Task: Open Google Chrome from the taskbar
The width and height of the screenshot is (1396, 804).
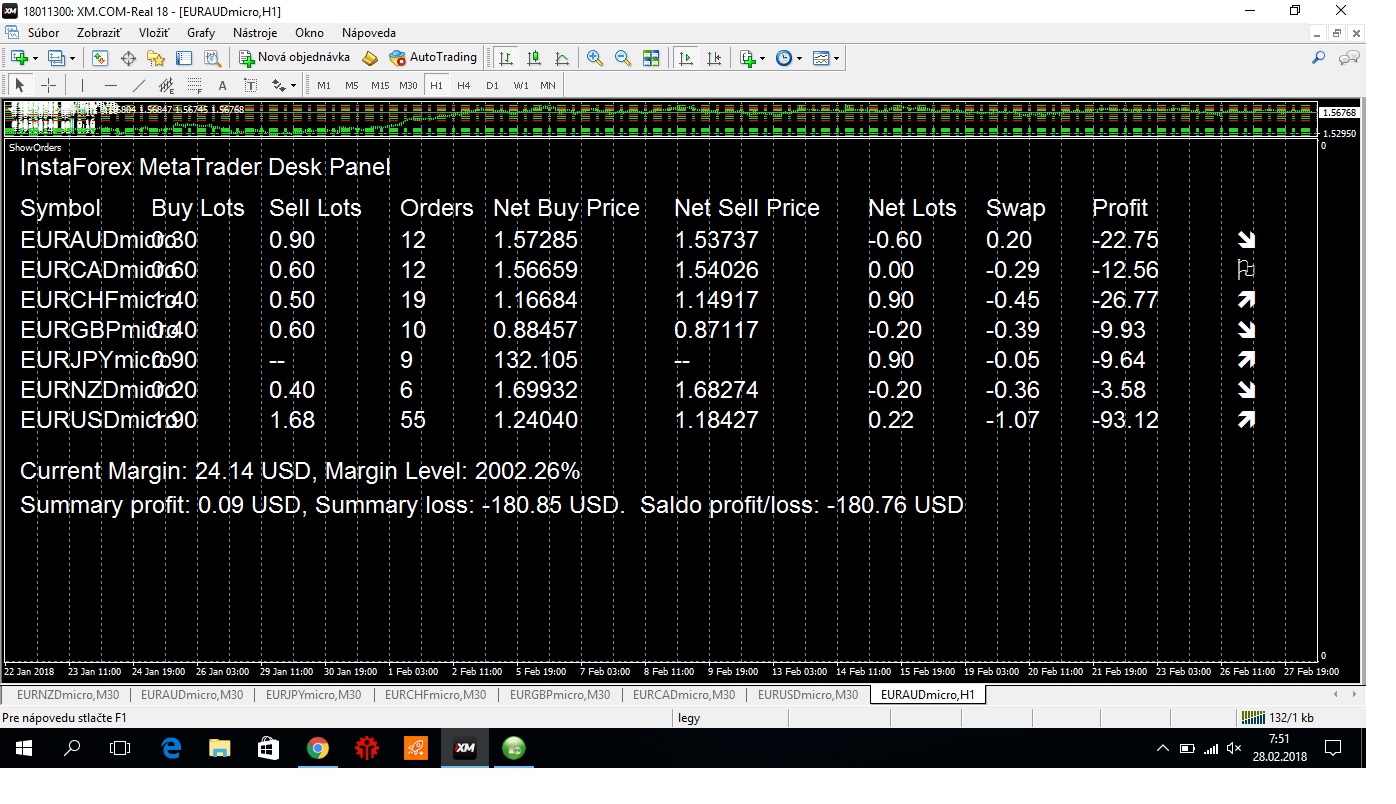Action: 318,748
